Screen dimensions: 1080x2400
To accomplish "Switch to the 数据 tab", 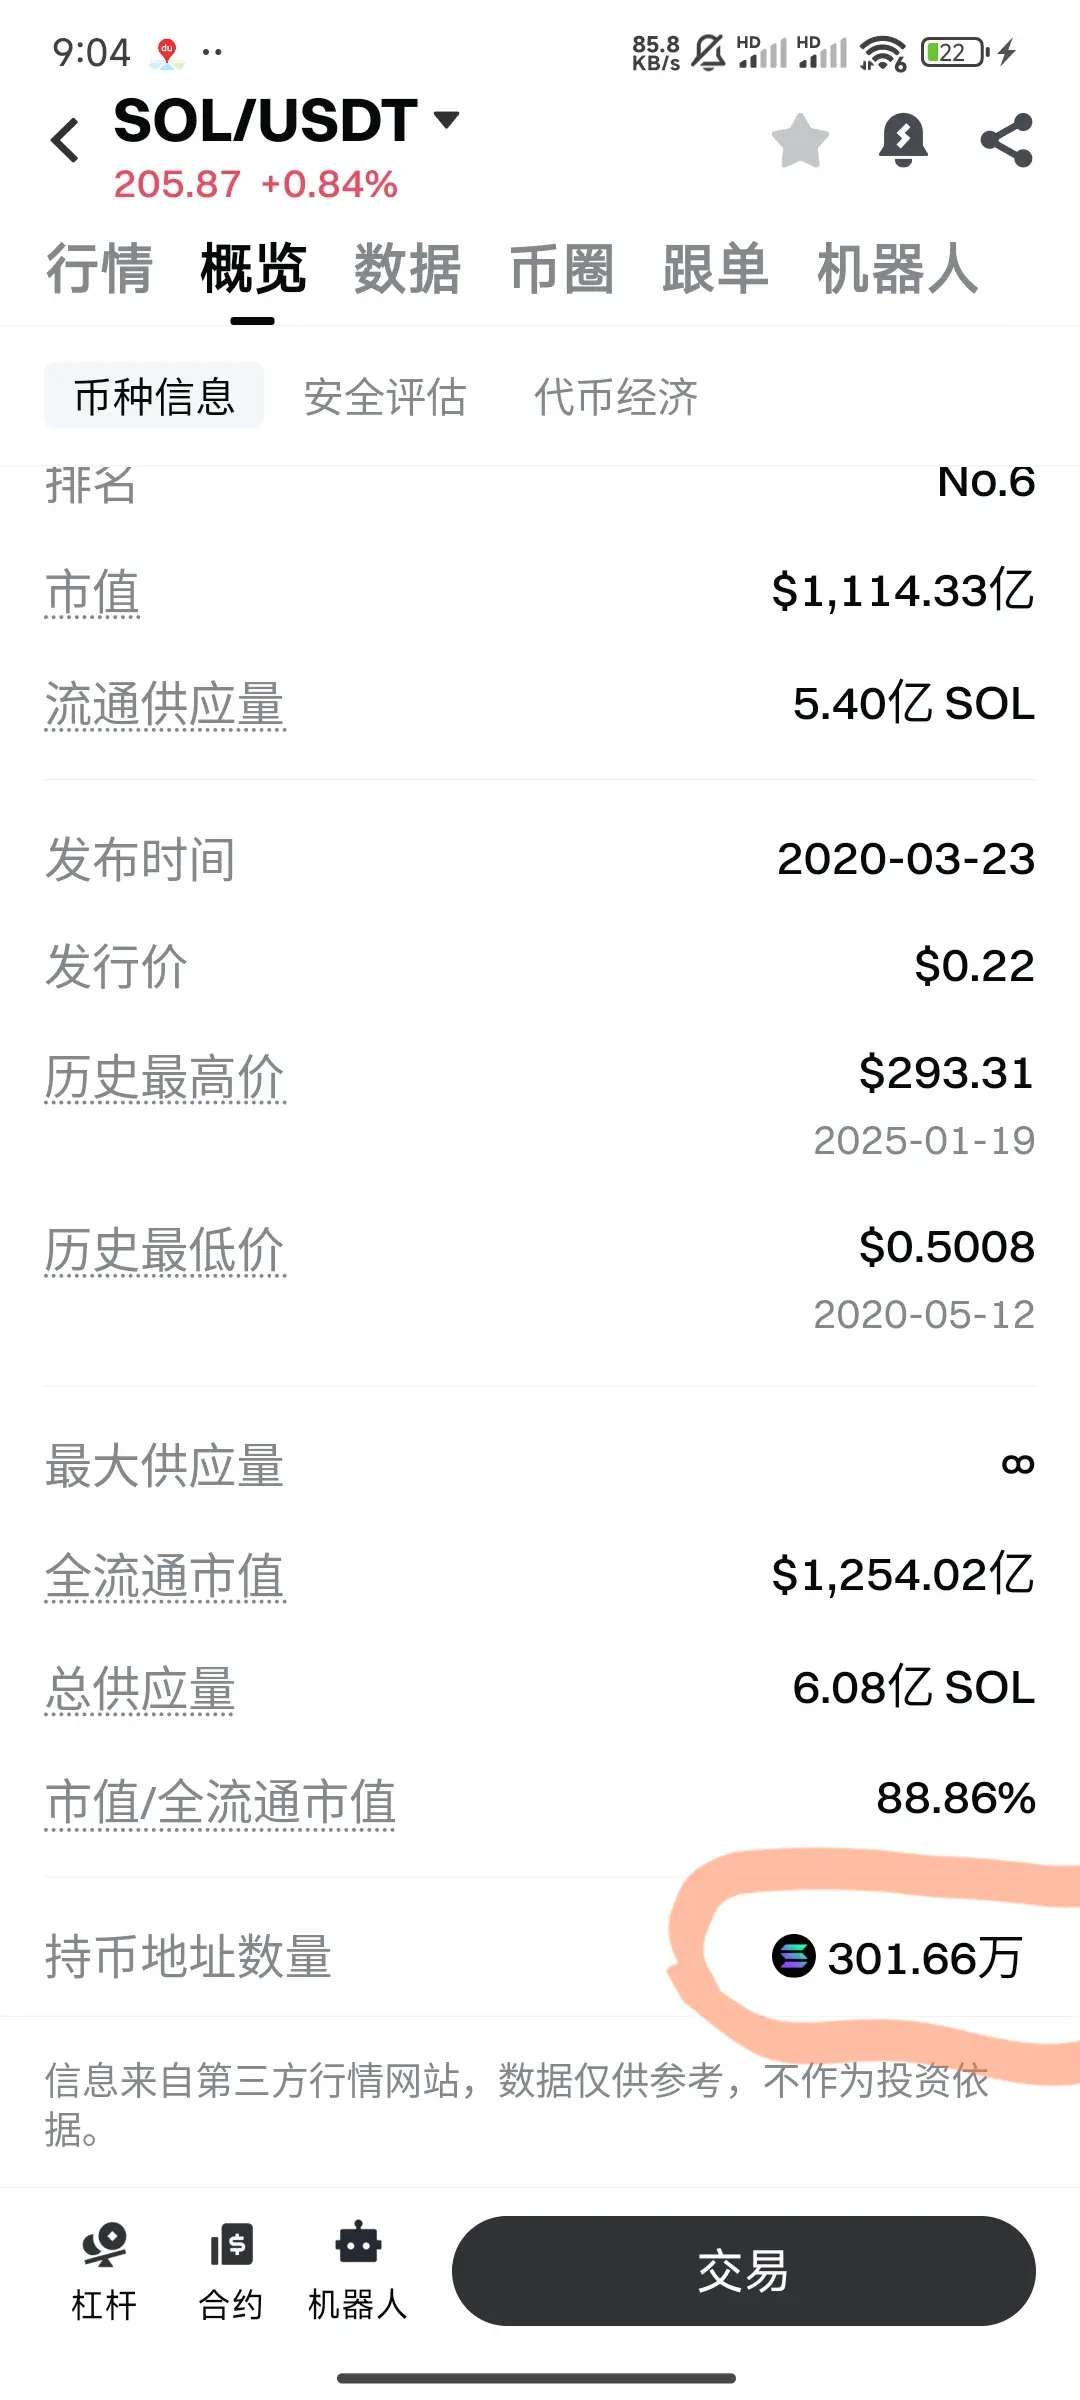I will pyautogui.click(x=407, y=268).
